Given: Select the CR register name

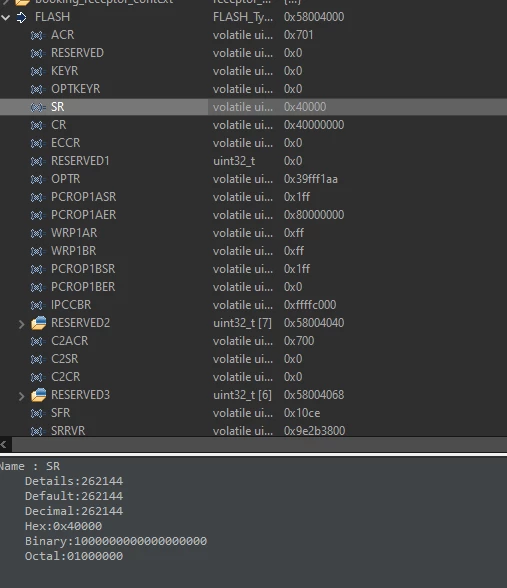Looking at the screenshot, I should (58, 125).
